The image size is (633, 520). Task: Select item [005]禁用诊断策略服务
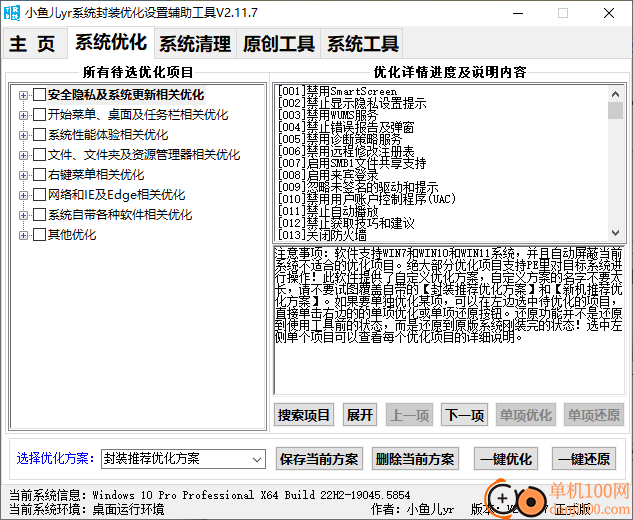340,139
